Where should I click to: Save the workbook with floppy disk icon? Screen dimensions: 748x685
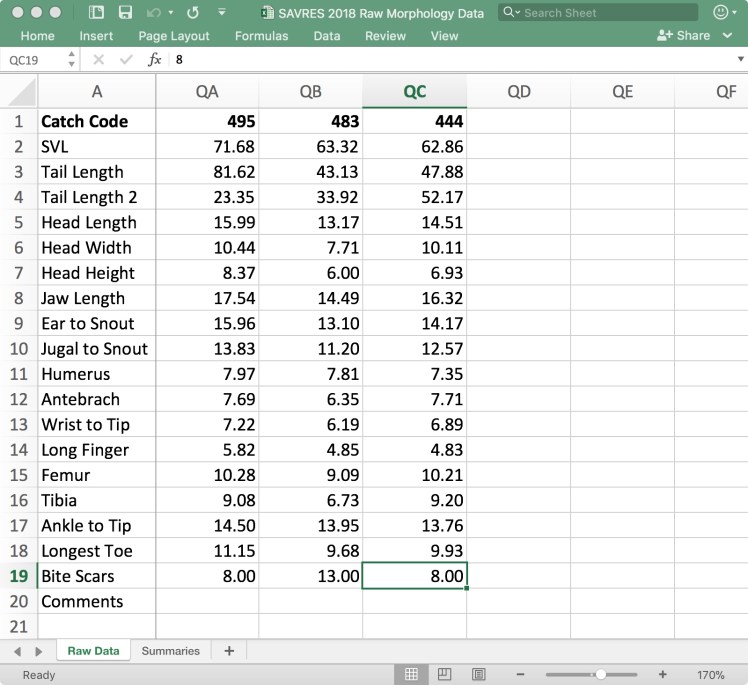[125, 12]
